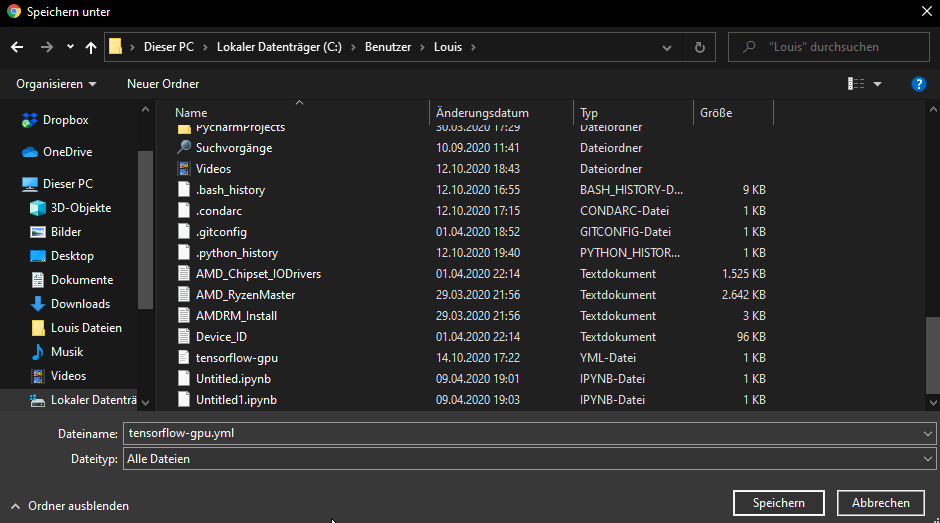Click the back navigation arrow
Screen dimensions: 940x523
(x=17, y=47)
